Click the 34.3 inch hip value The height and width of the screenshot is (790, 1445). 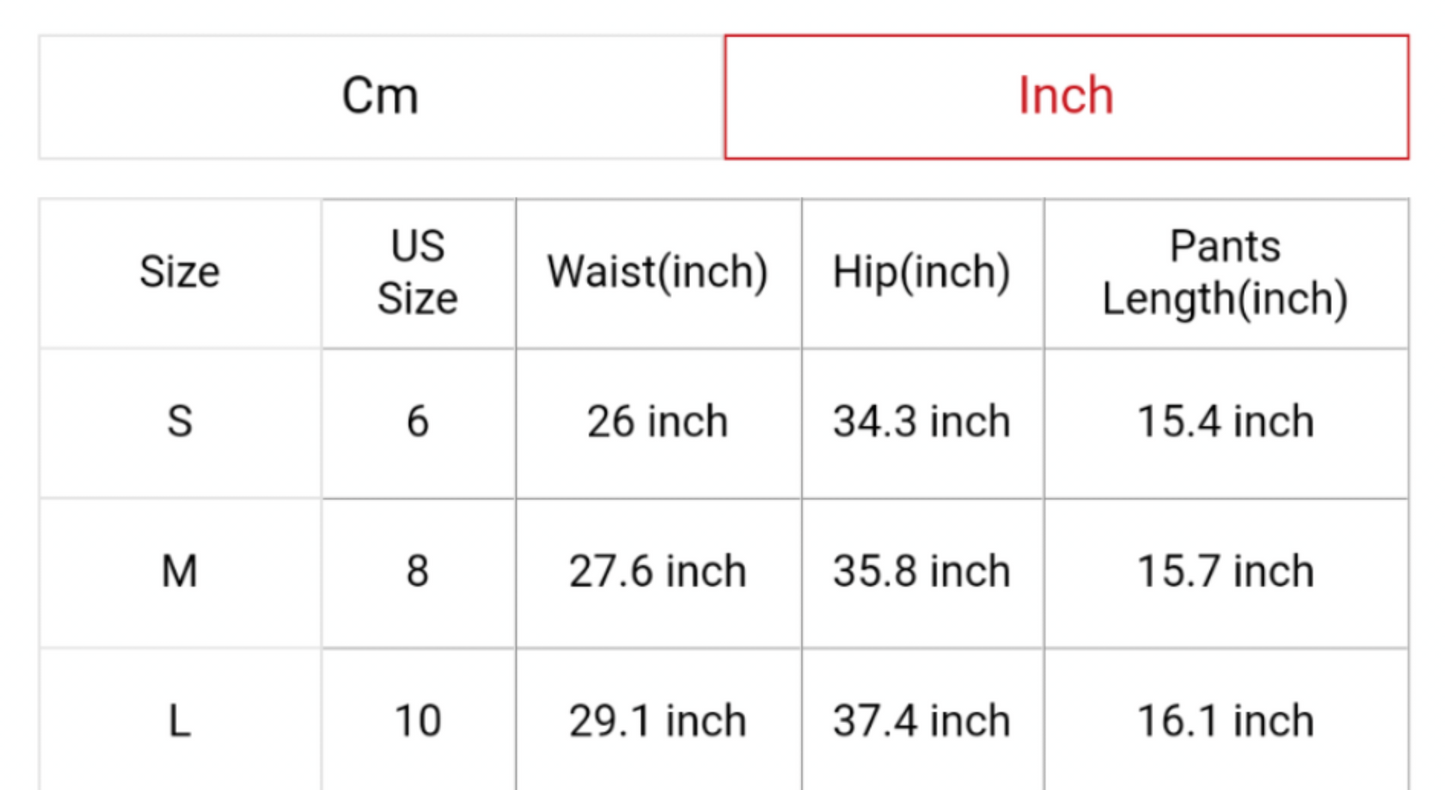click(921, 421)
